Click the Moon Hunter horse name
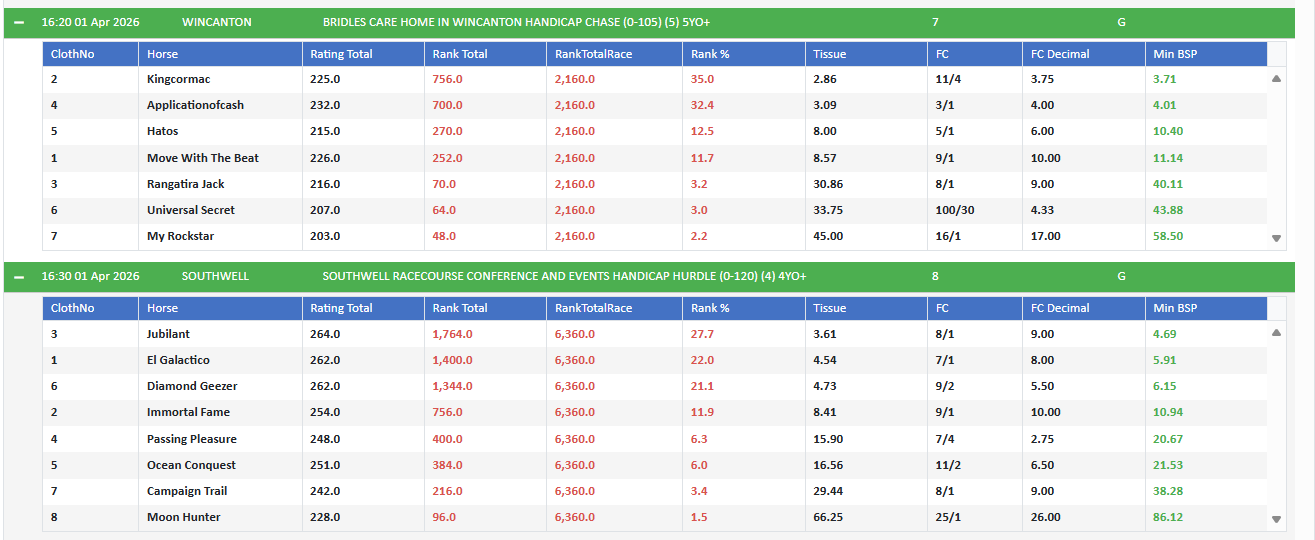Screen dimensions: 1315x540 point(184,517)
